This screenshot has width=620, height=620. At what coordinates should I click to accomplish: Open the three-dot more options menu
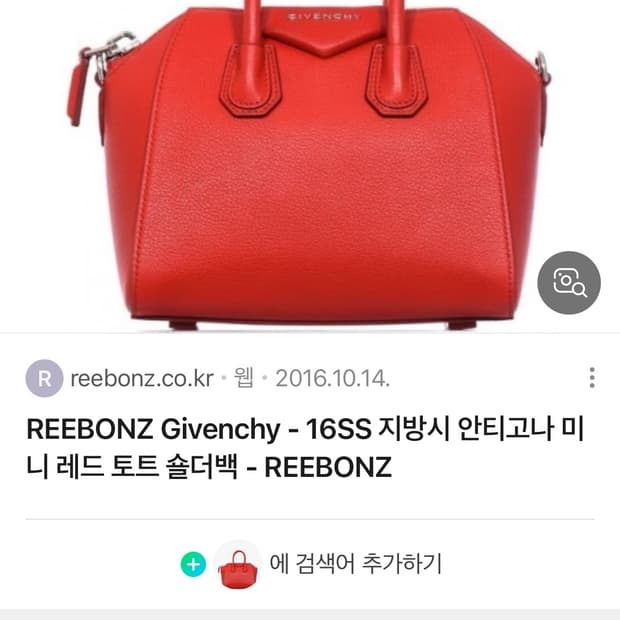(x=592, y=378)
